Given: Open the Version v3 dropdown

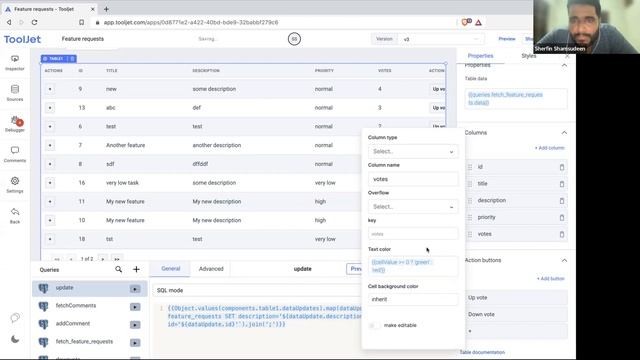Looking at the screenshot, I should [x=441, y=39].
